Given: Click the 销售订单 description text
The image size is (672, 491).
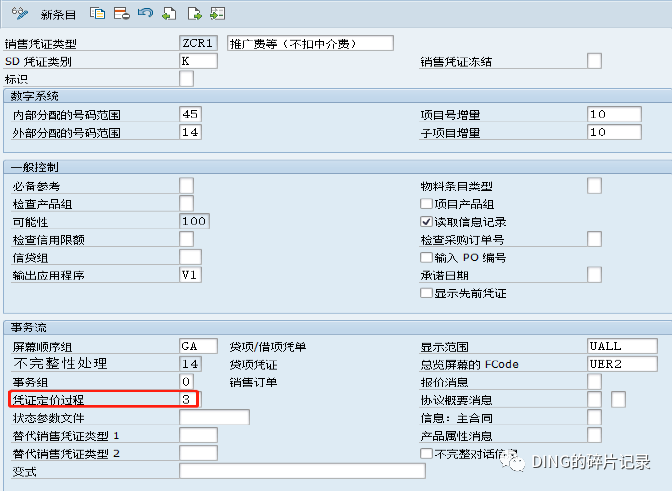Looking at the screenshot, I should (x=253, y=382).
